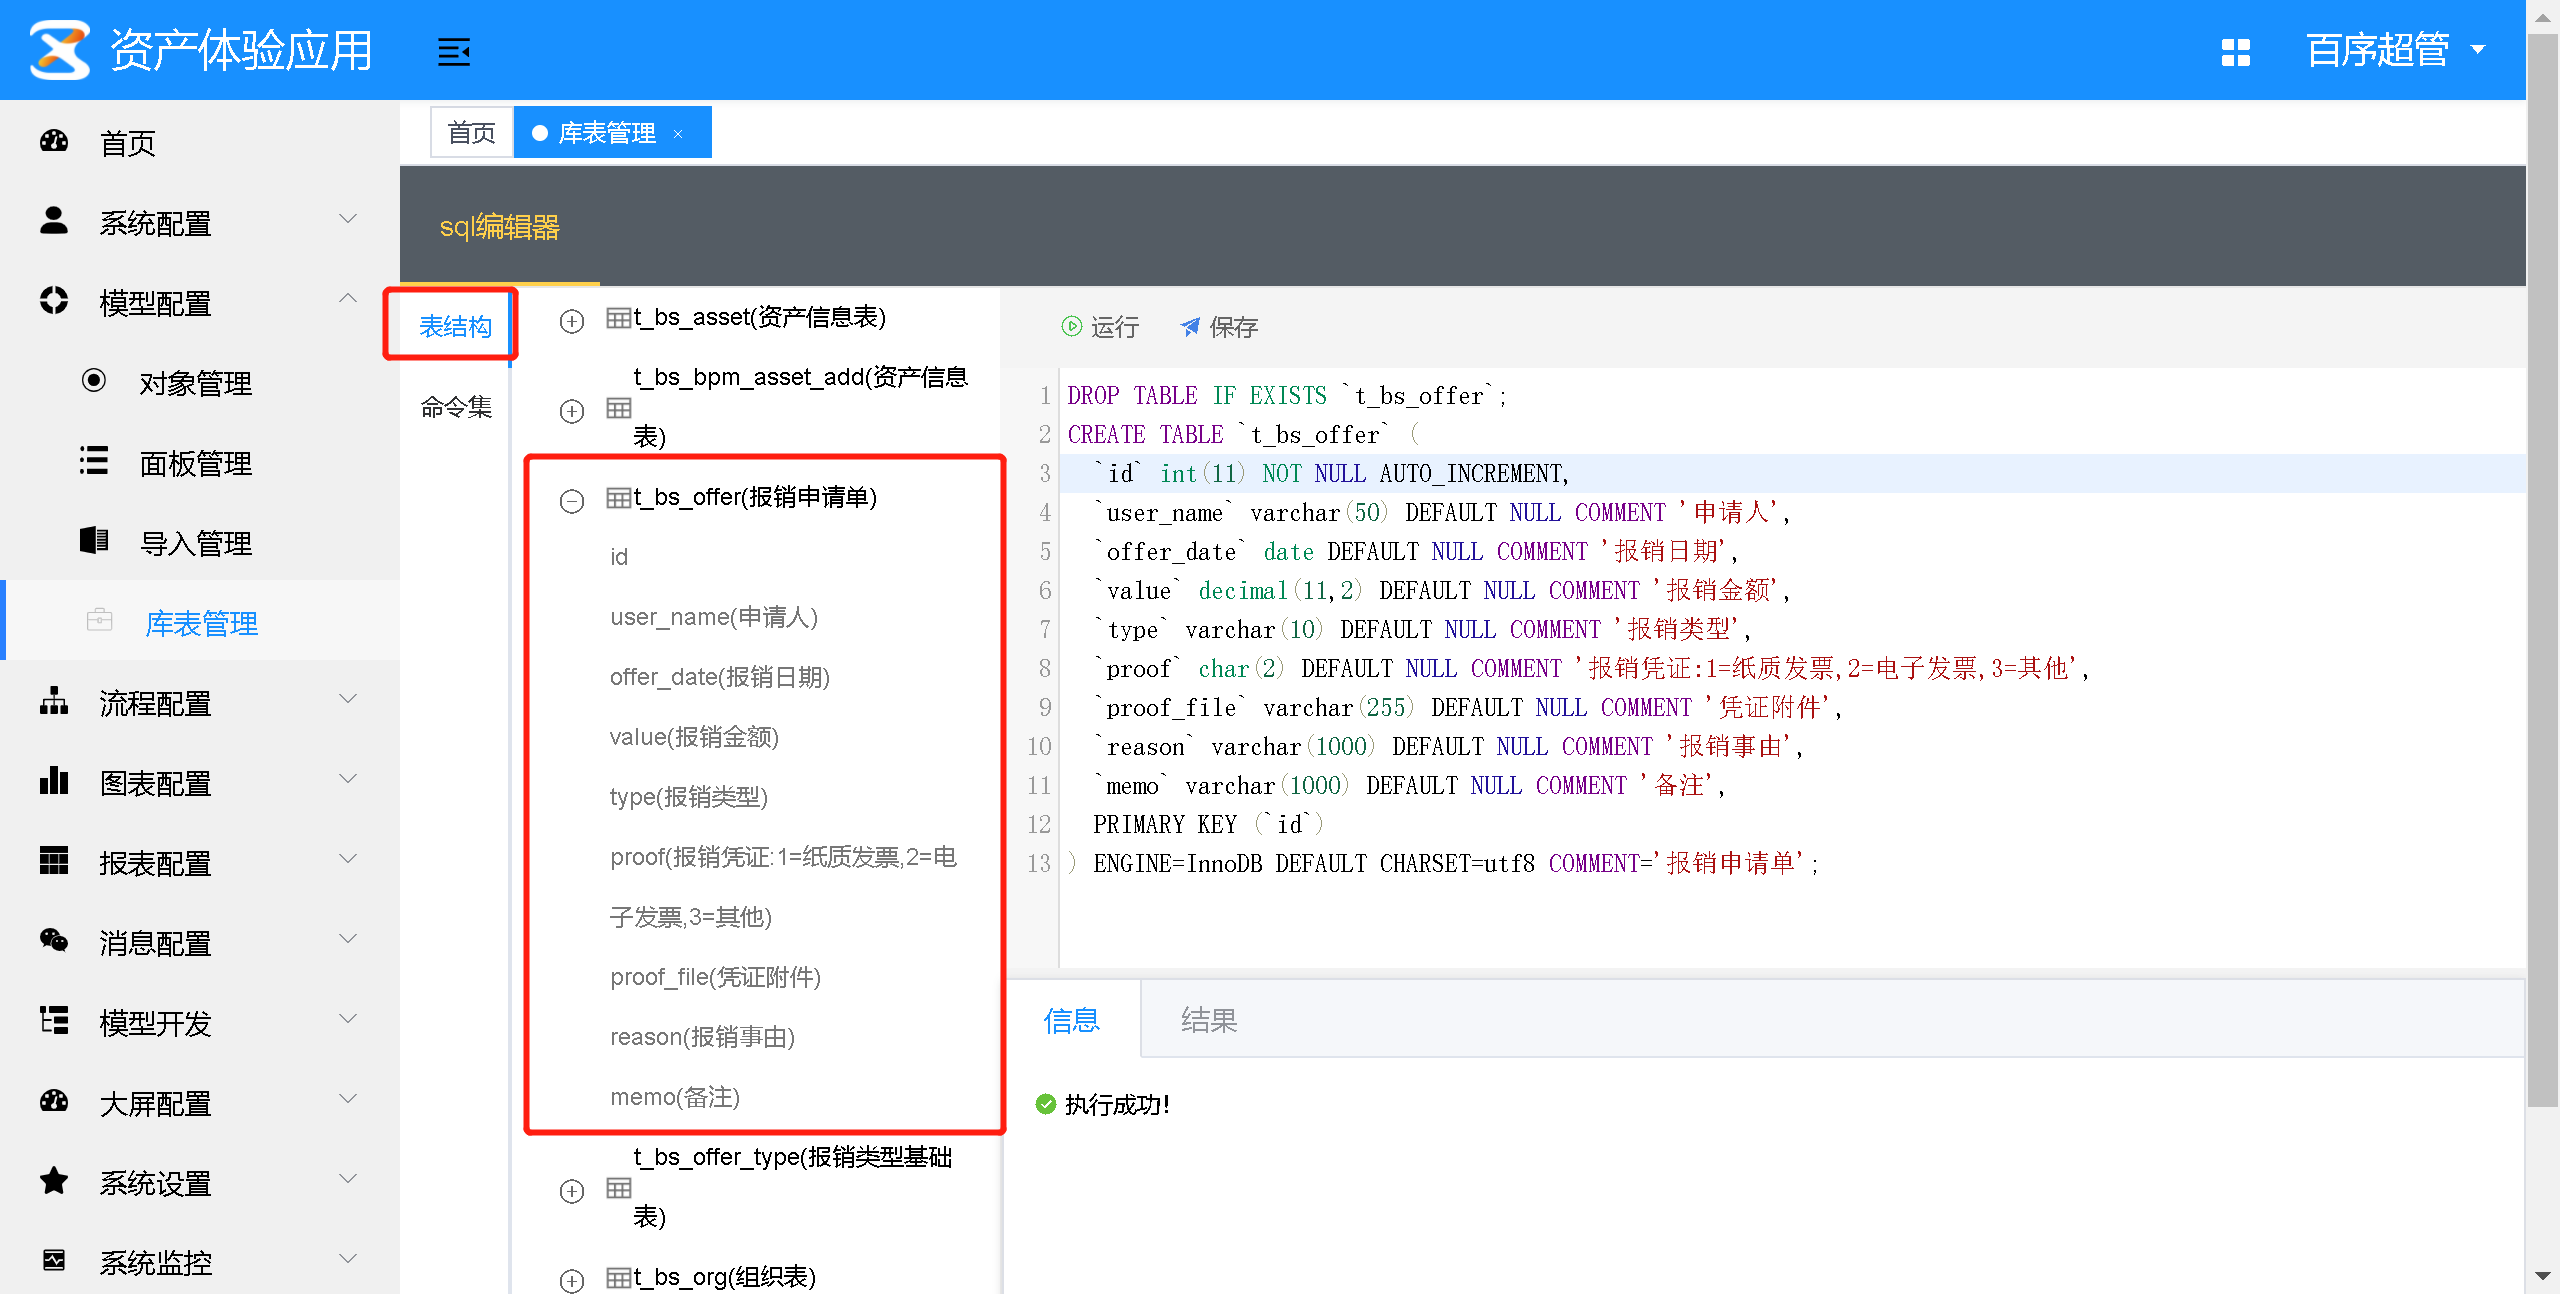Select the memo(备注) field
Screen dimensions: 2560x1294
point(675,1097)
